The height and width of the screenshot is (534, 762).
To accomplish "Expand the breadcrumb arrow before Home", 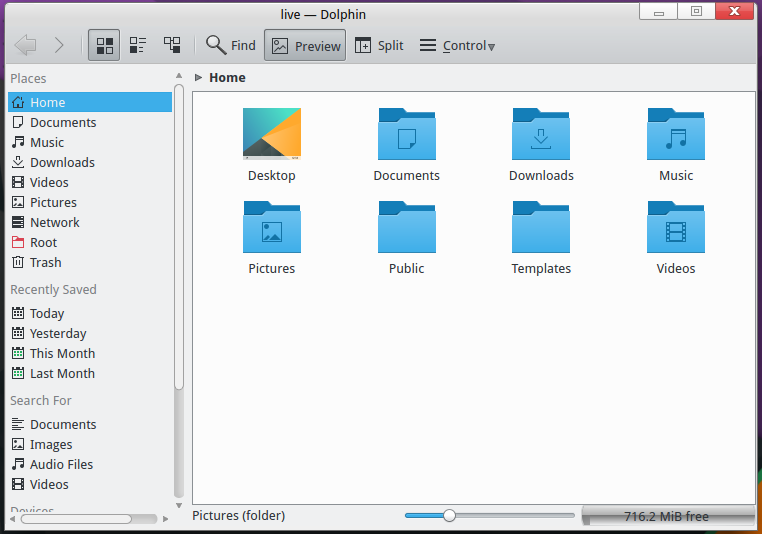I will click(199, 77).
